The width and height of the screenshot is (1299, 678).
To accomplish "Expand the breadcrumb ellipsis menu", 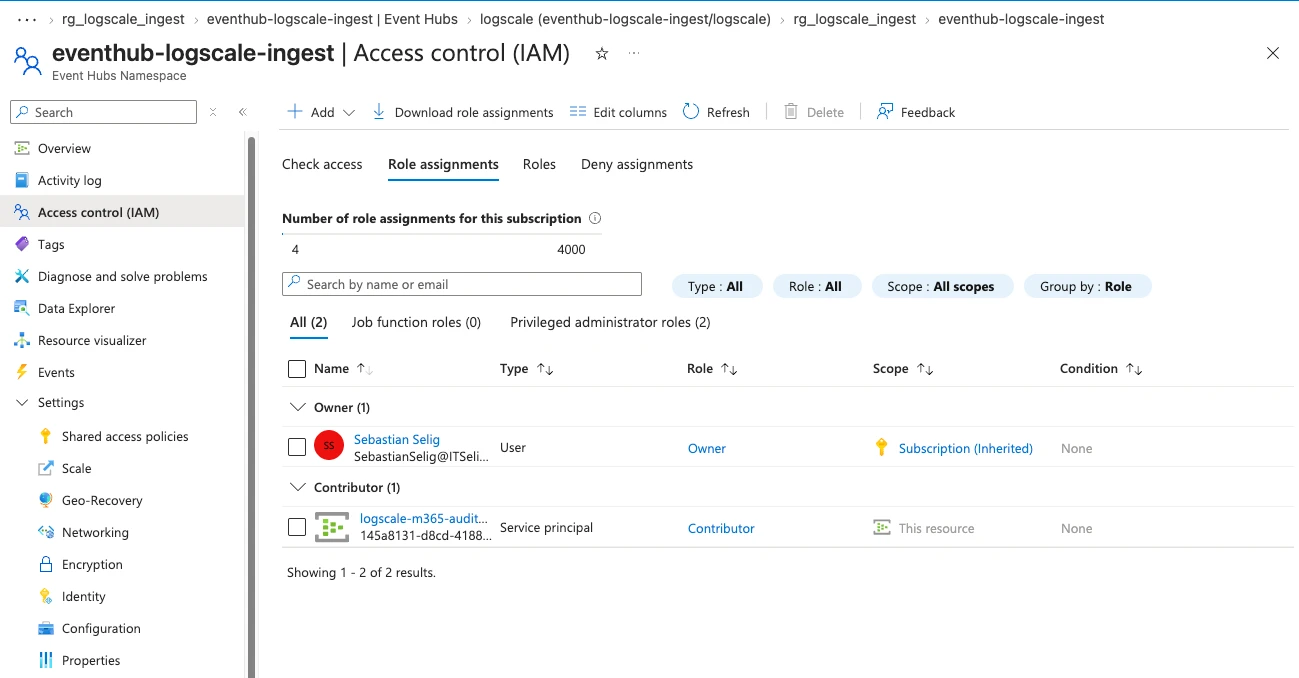I will point(27,19).
